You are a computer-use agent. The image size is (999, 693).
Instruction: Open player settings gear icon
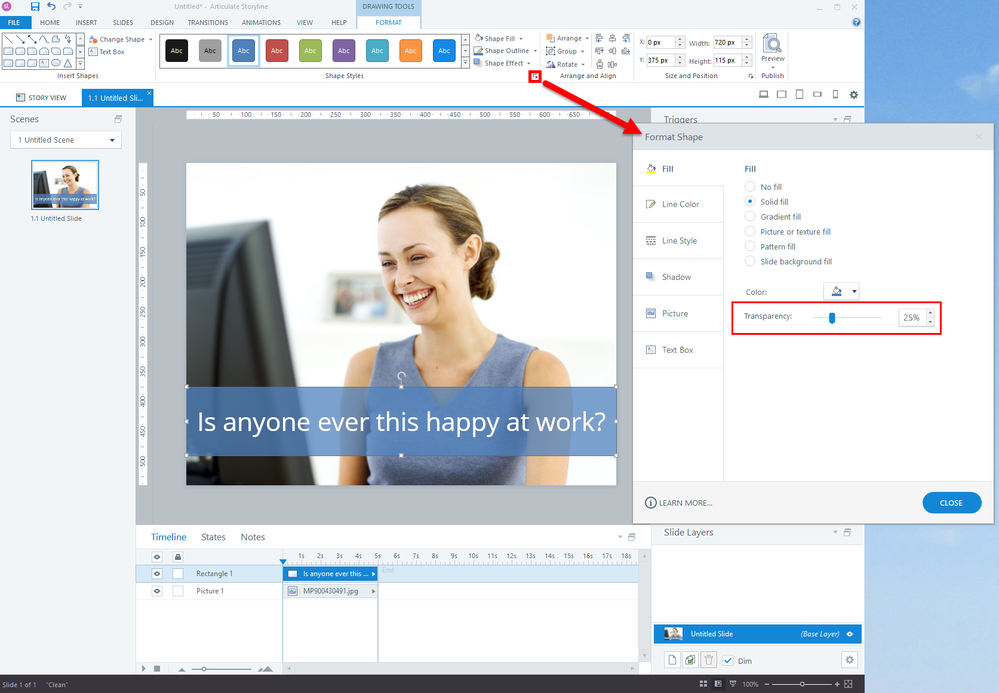pyautogui.click(x=853, y=95)
